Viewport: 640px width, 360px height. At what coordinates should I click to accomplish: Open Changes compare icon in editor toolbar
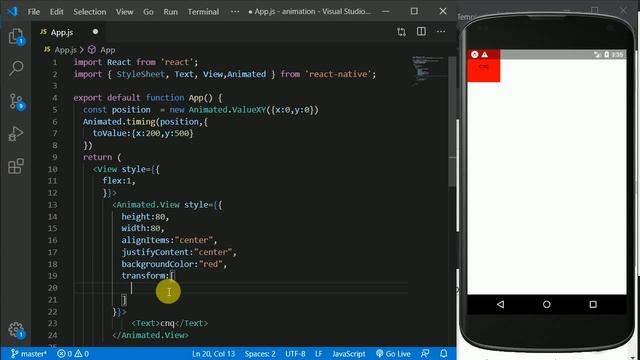point(402,32)
